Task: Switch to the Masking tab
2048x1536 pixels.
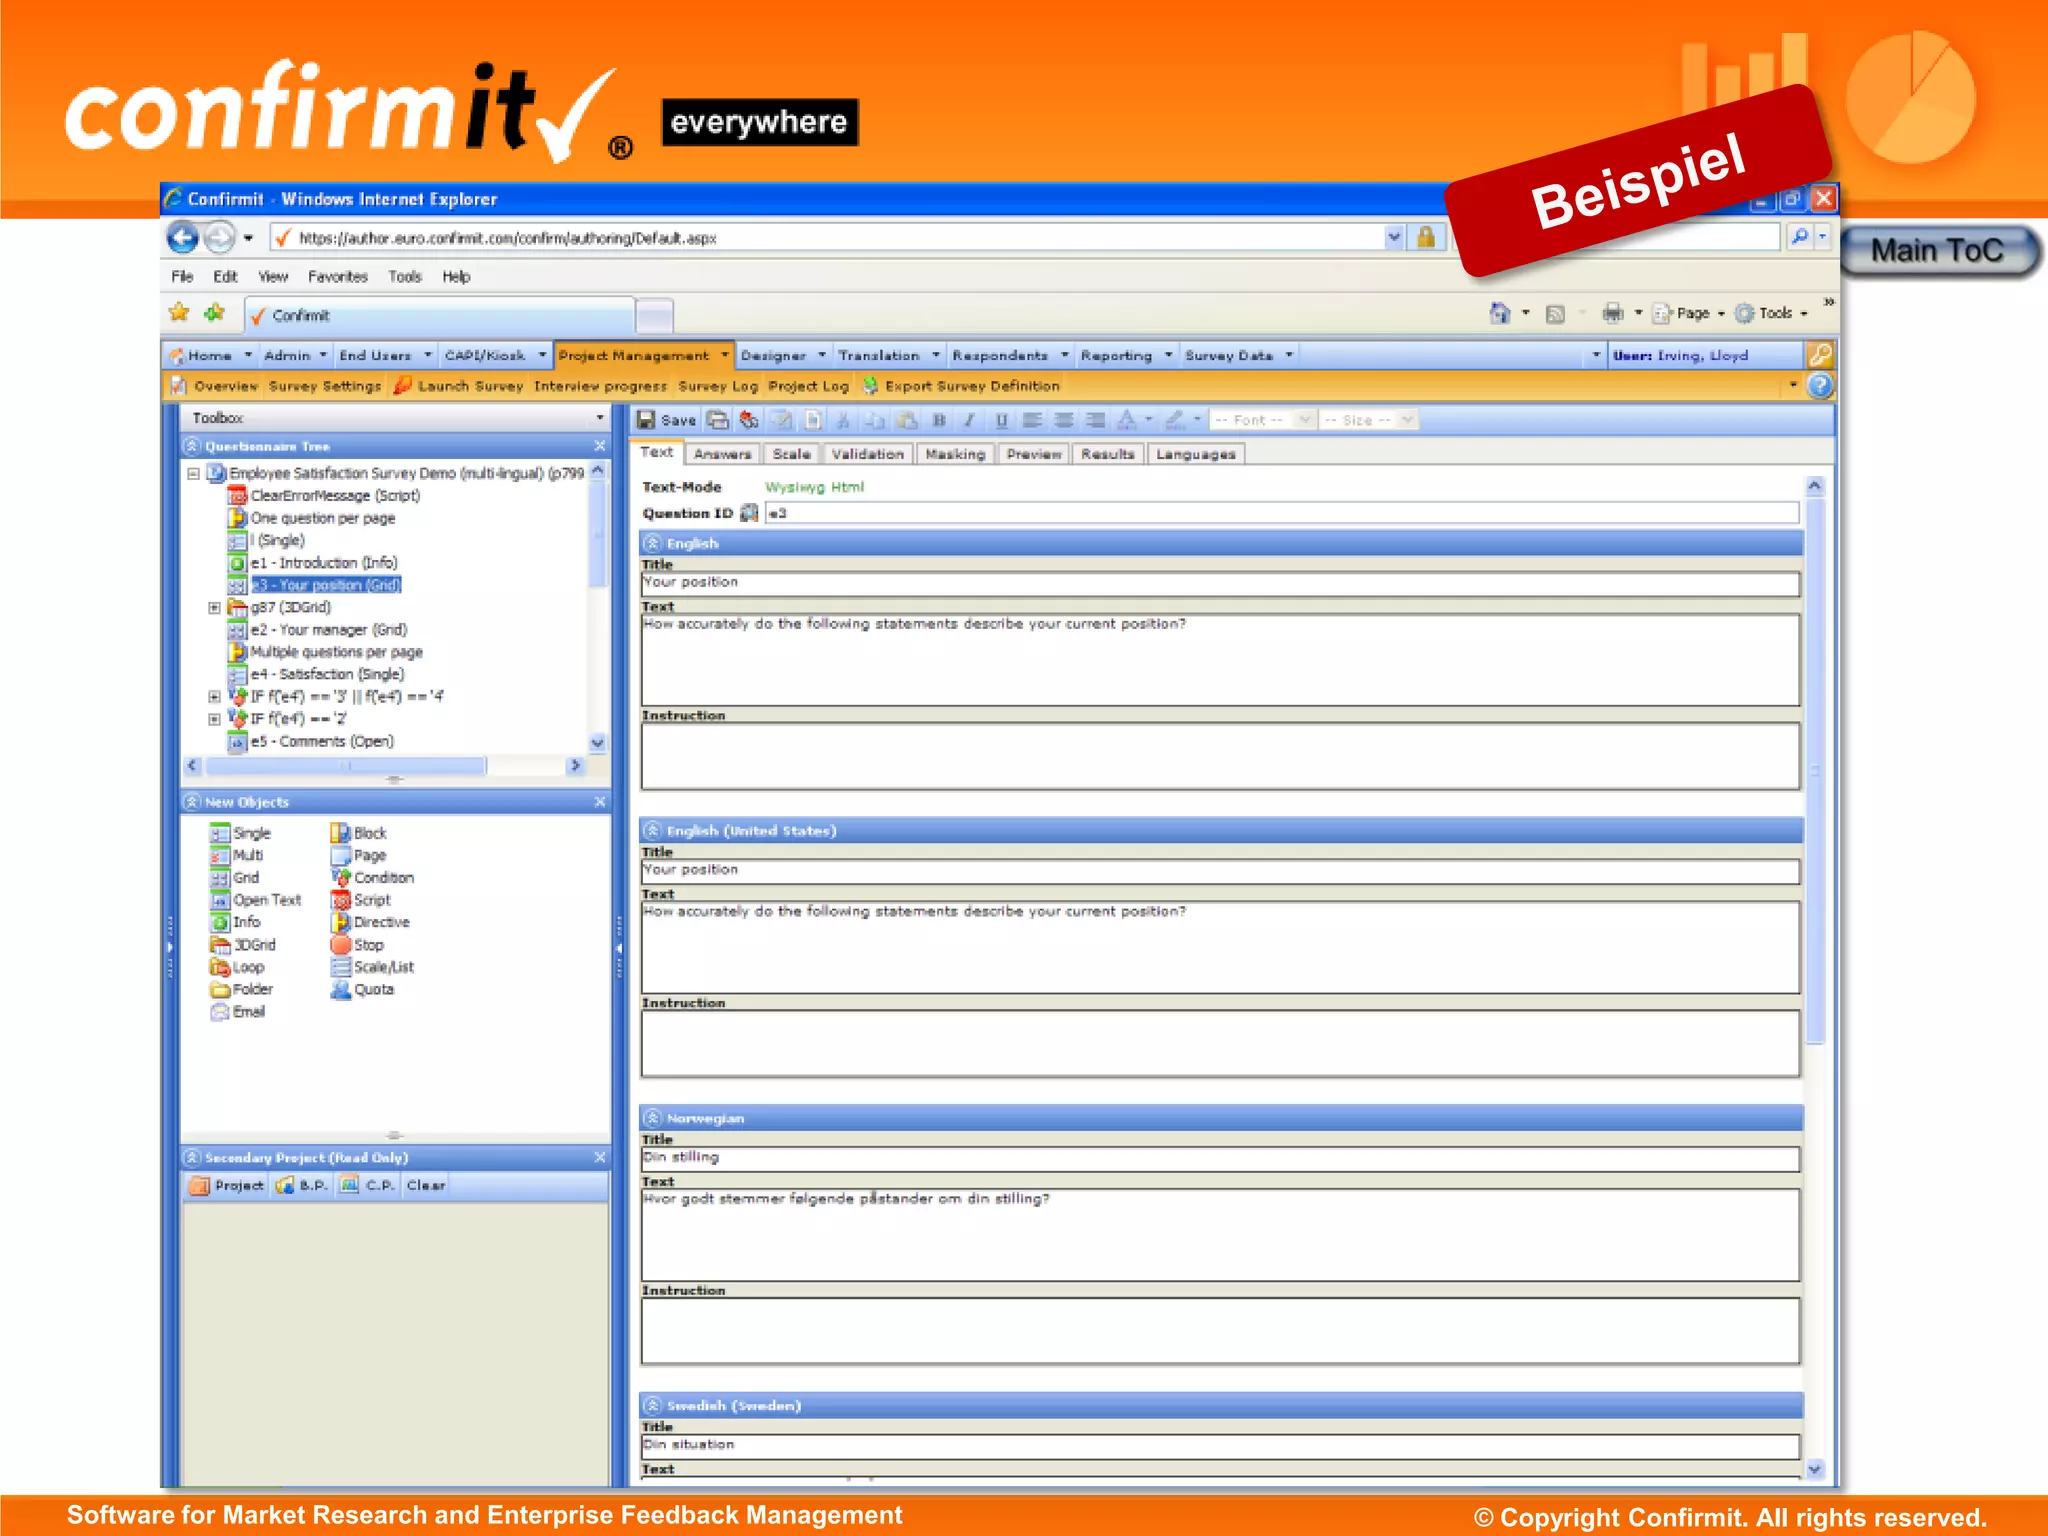Action: pos(955,454)
